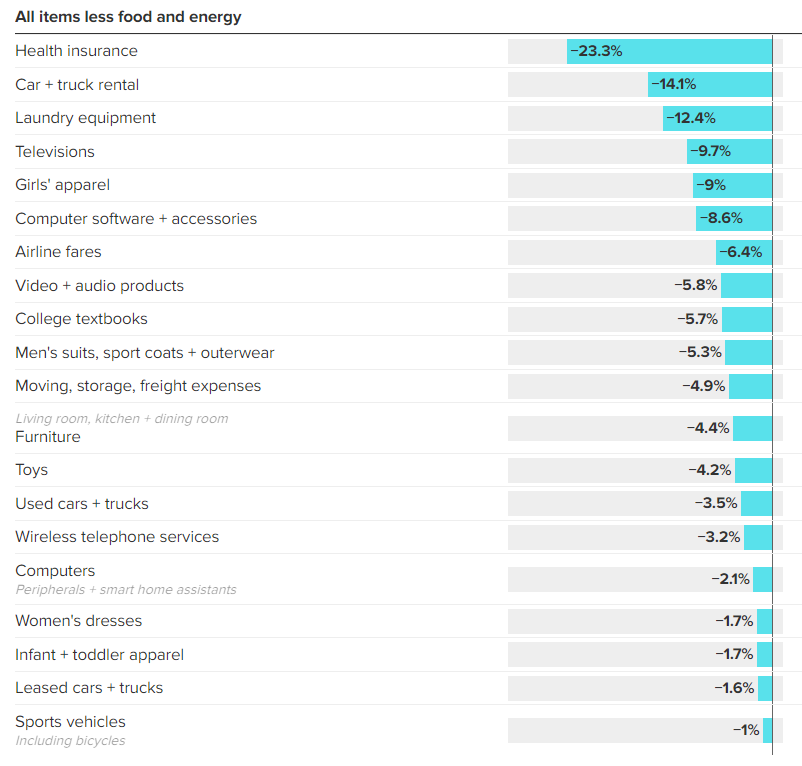This screenshot has width=802, height=766.
Task: Select the Video + audio products label
Action: pos(99,286)
